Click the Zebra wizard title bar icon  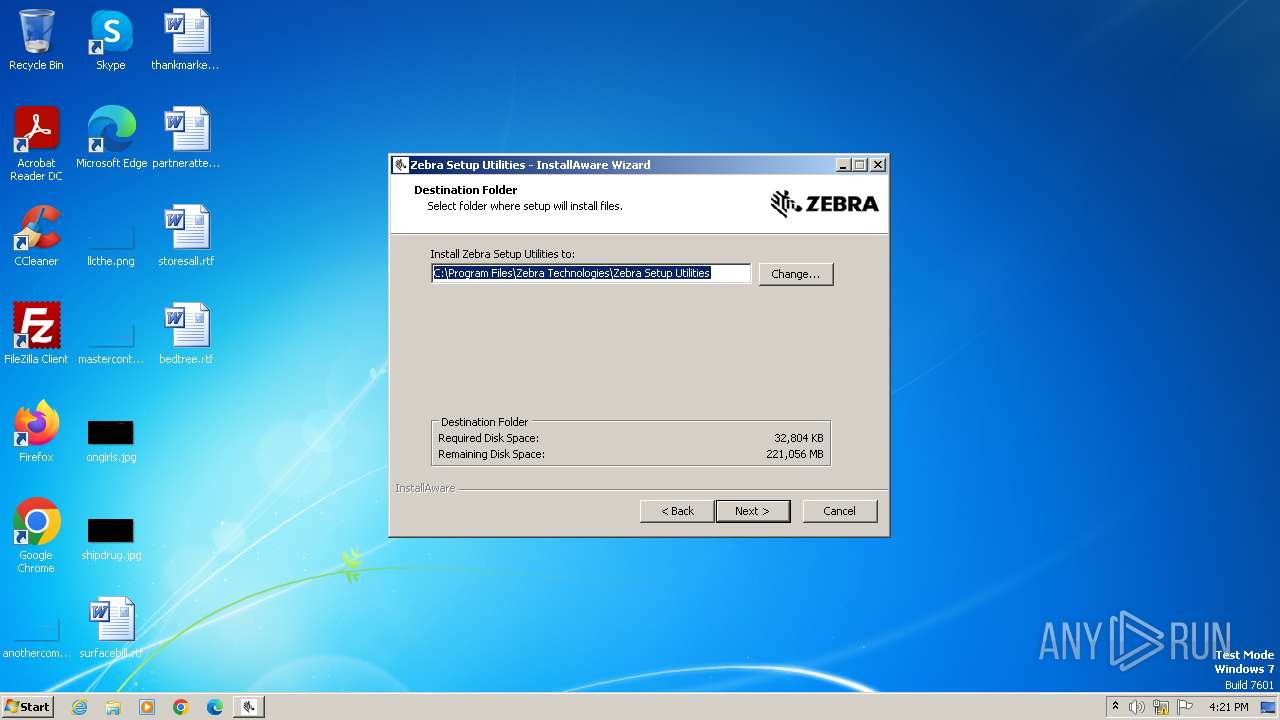coord(401,165)
